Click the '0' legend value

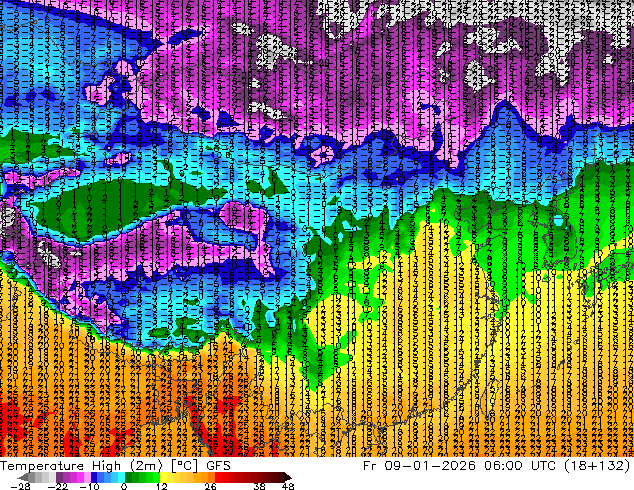tap(124, 486)
